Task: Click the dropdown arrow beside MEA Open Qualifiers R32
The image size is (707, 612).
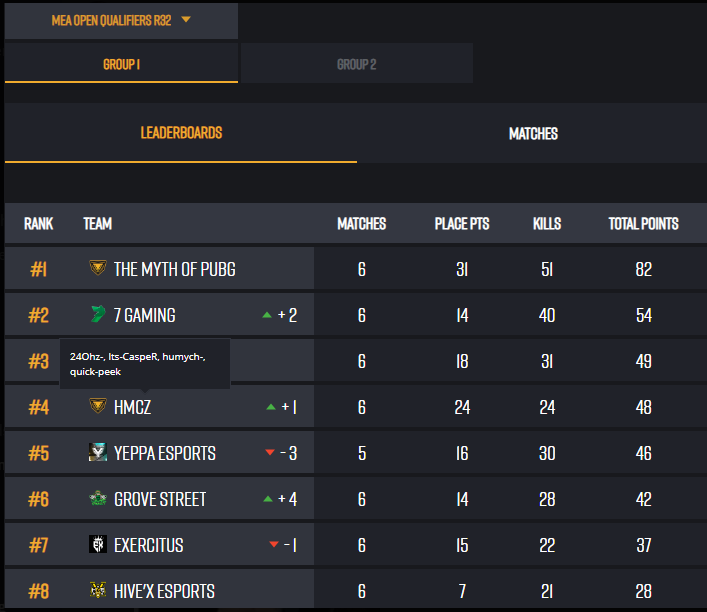Action: 186,19
